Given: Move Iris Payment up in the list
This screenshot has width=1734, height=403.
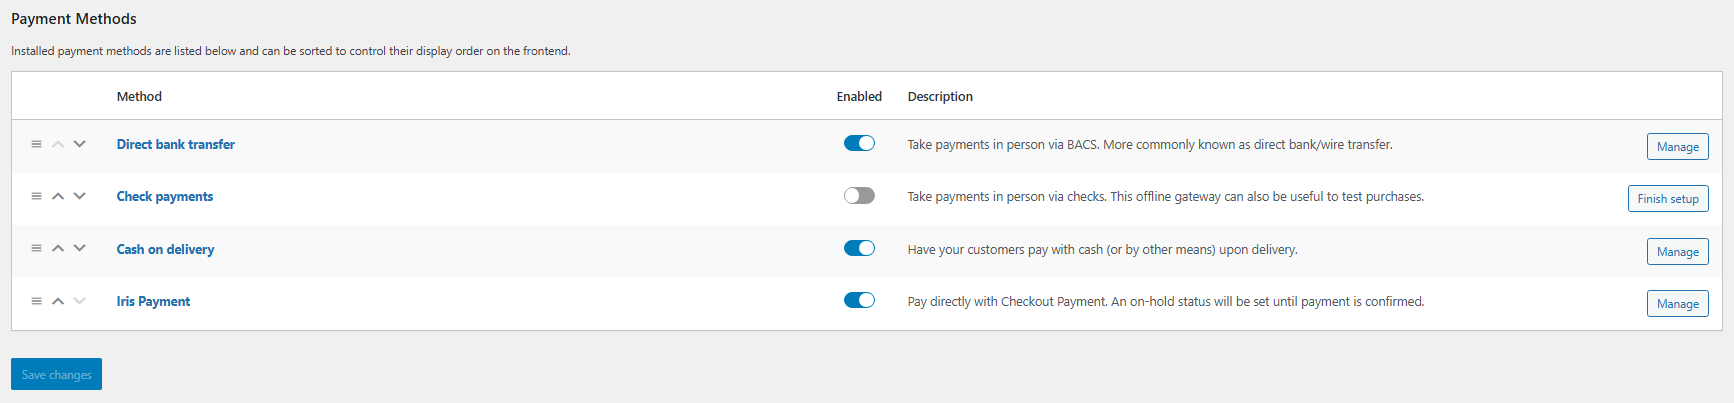Looking at the screenshot, I should pos(58,301).
